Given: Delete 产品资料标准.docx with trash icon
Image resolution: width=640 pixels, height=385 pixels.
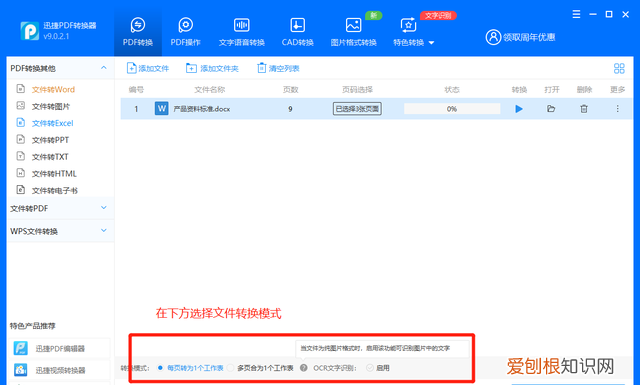Looking at the screenshot, I should (584, 109).
